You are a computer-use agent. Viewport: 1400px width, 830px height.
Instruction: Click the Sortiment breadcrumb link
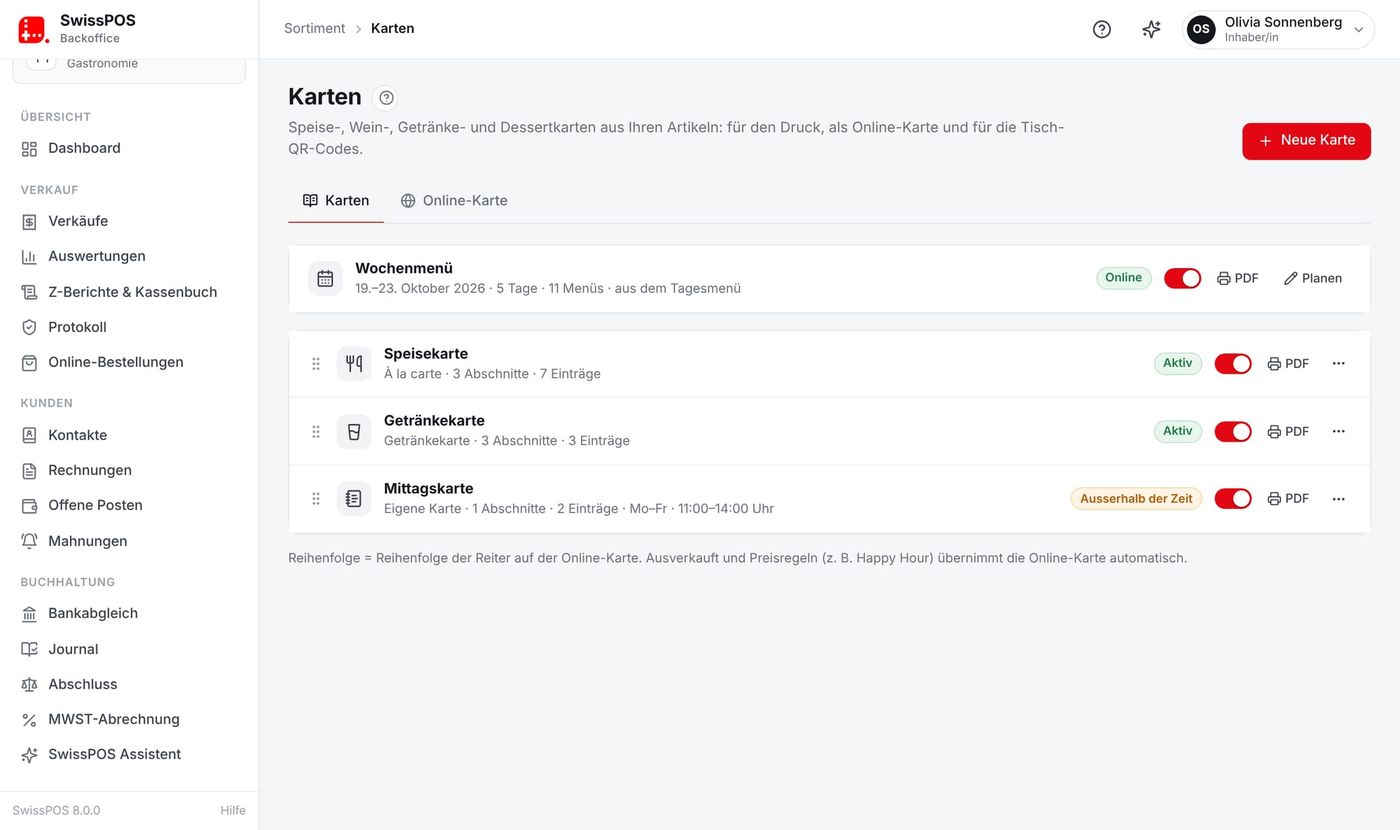[314, 28]
